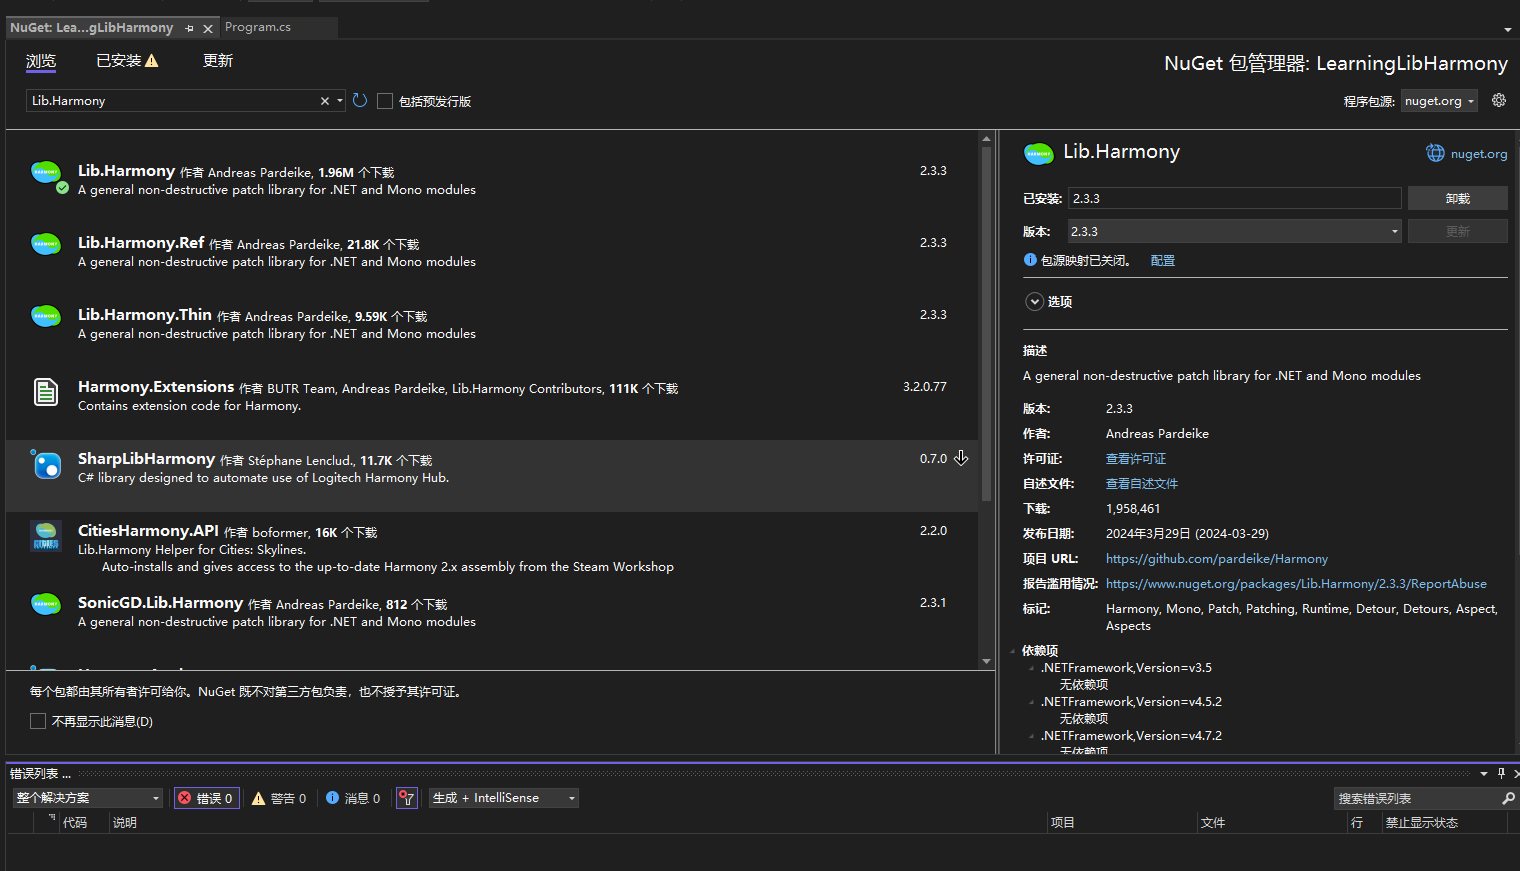
Task: Toggle the error list filter icon
Action: coord(407,798)
